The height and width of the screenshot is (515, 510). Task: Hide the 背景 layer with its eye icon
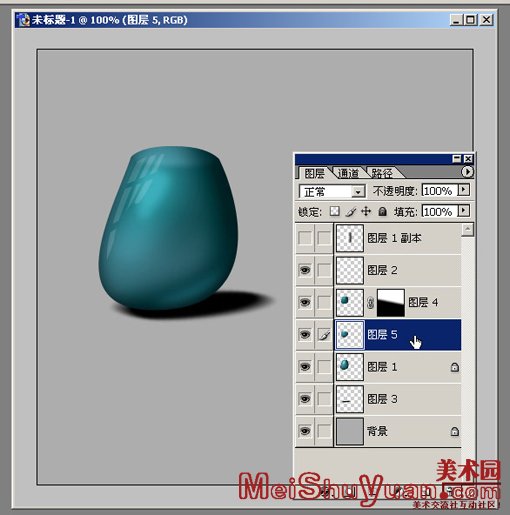click(x=305, y=431)
